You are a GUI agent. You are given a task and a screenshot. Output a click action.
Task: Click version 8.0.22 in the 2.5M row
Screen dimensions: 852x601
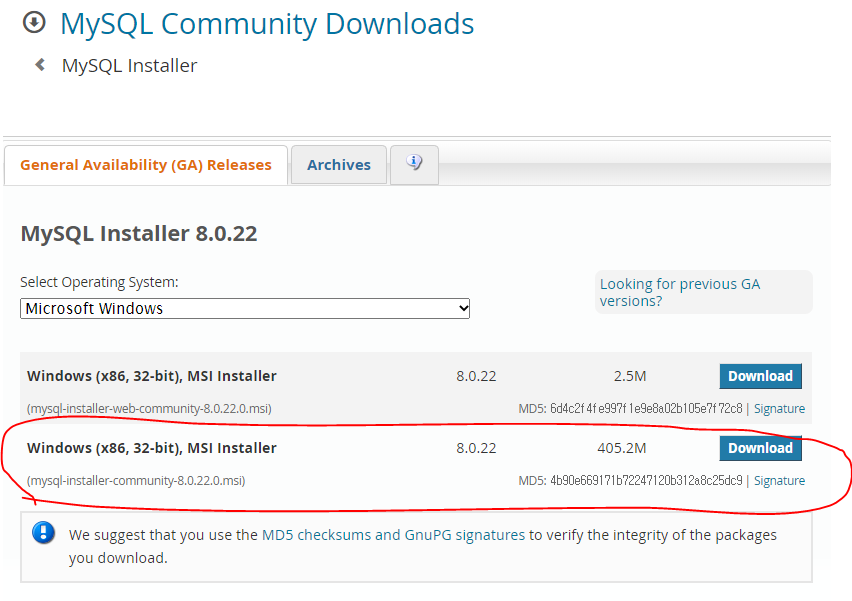point(476,376)
